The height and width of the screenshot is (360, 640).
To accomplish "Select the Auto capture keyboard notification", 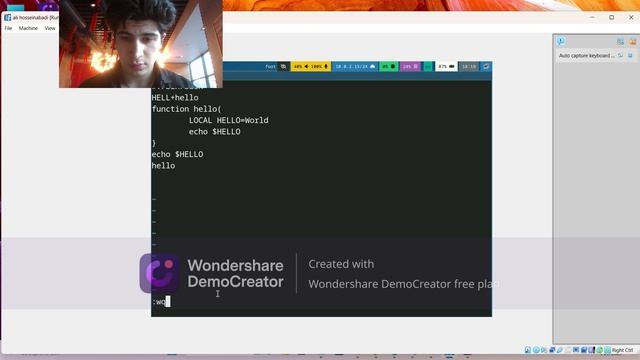I will point(587,56).
